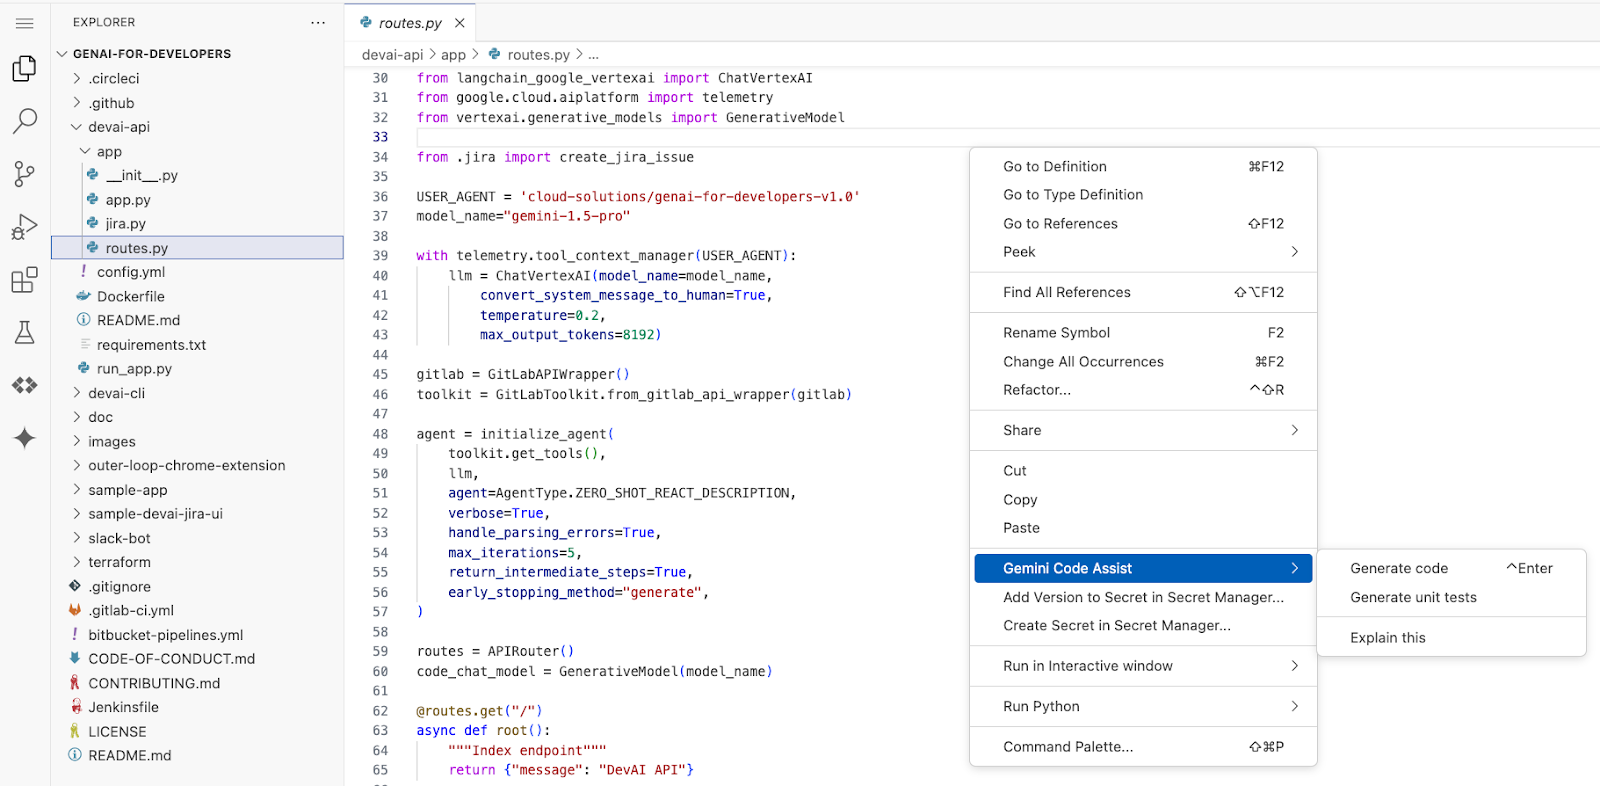The image size is (1600, 786).
Task: Open the Source Control view icon
Action: pos(25,174)
